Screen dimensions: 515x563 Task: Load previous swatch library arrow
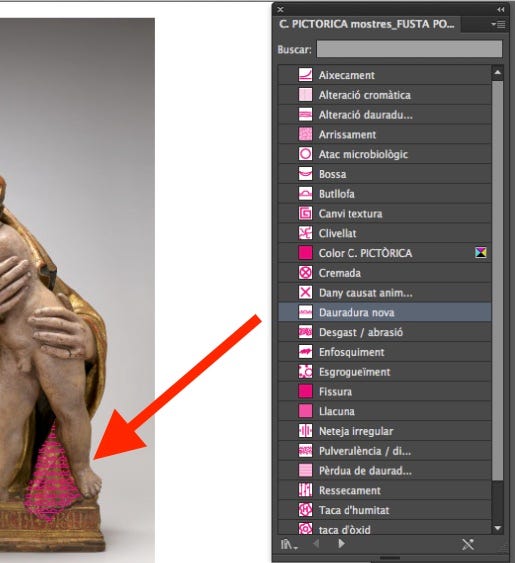click(x=316, y=544)
